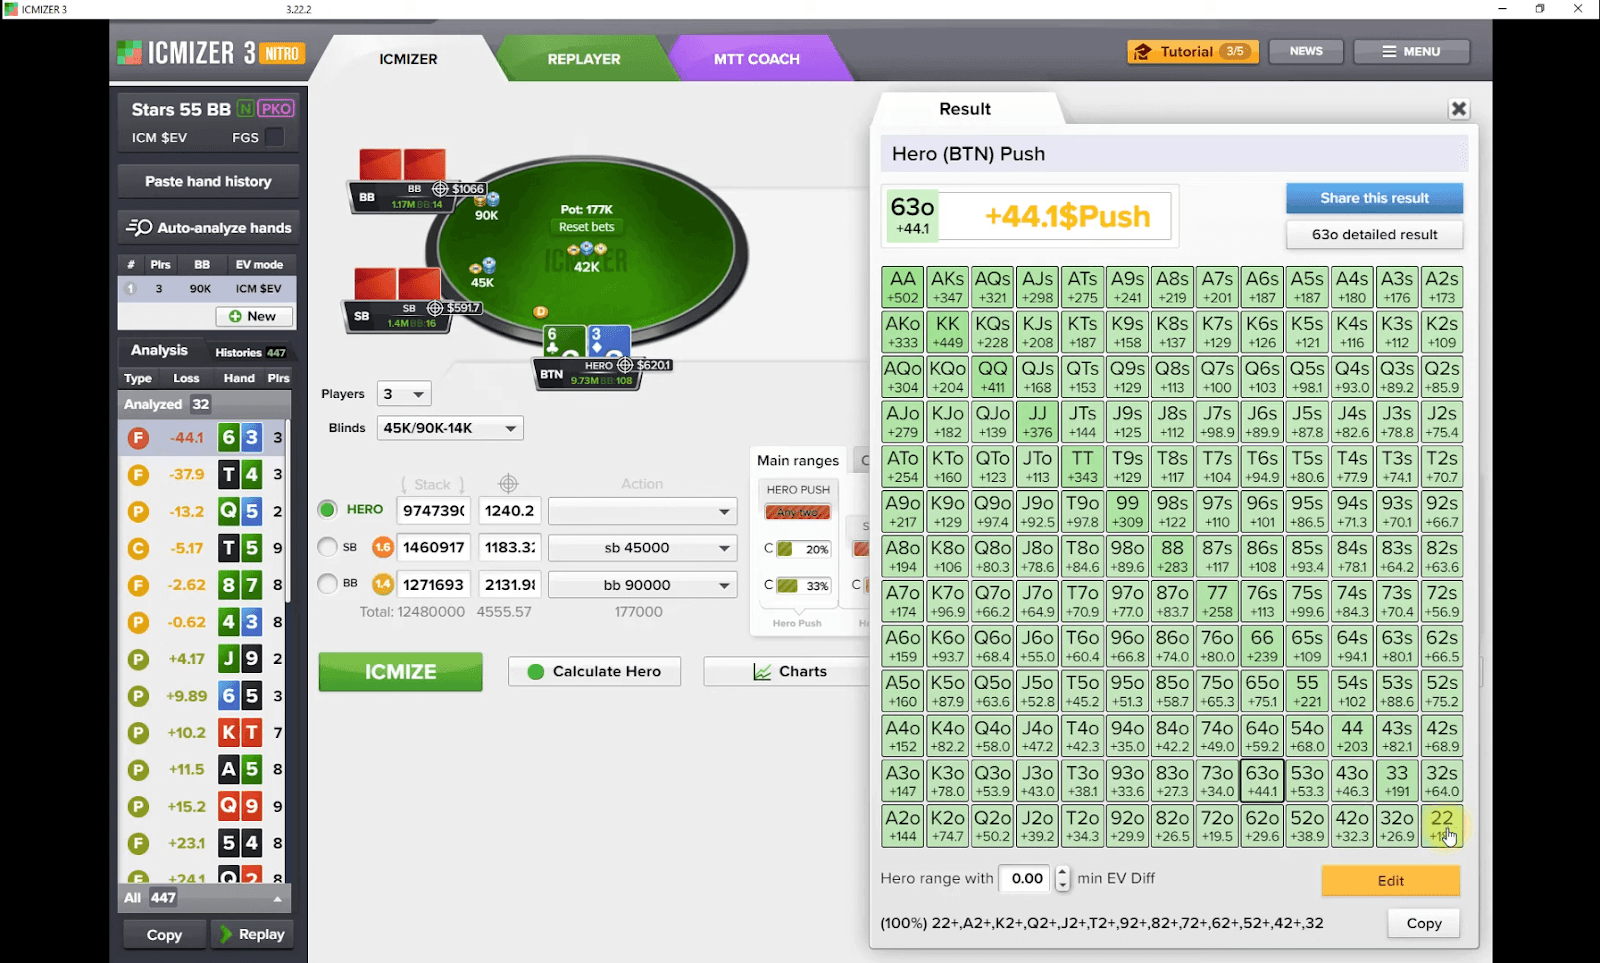Select setup row 1 with 90K ICM $EV
Image resolution: width=1600 pixels, height=963 pixels.
point(207,289)
